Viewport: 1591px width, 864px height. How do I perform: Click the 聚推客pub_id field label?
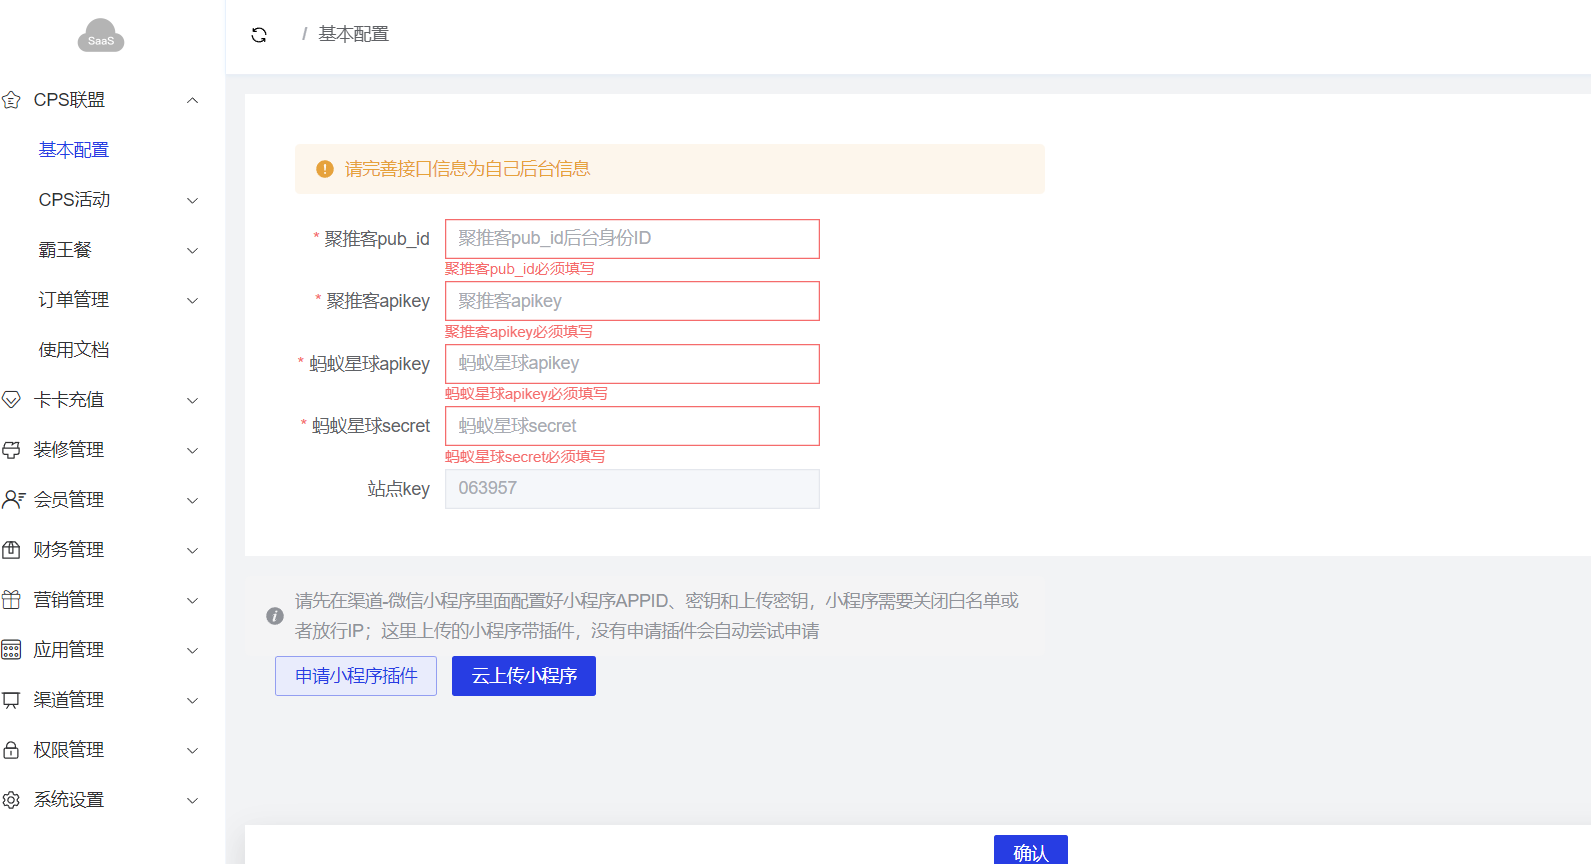pyautogui.click(x=377, y=239)
